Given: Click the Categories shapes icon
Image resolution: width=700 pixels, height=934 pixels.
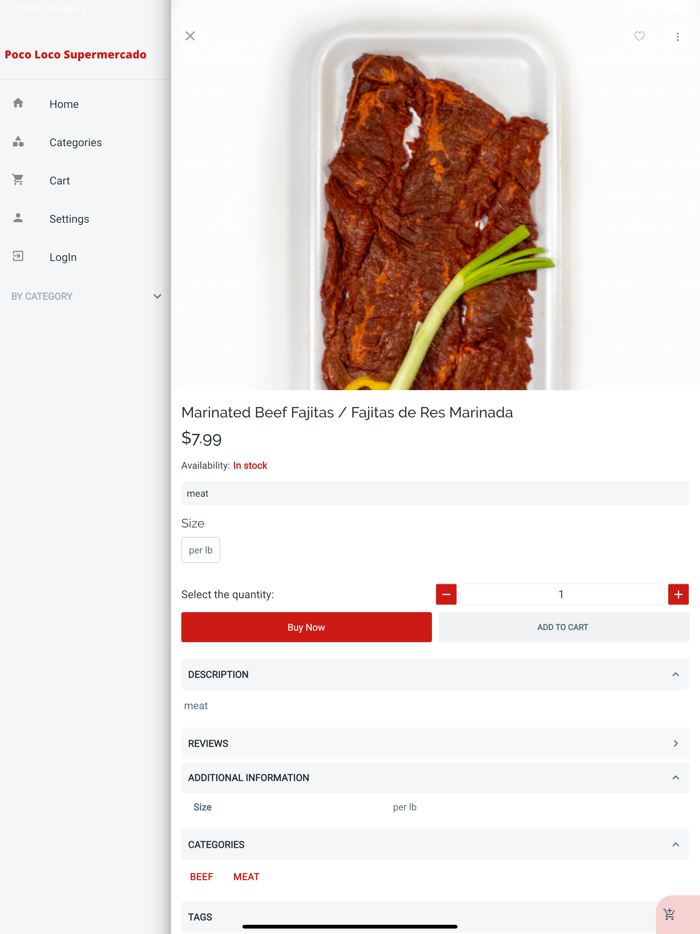Looking at the screenshot, I should tap(18, 142).
